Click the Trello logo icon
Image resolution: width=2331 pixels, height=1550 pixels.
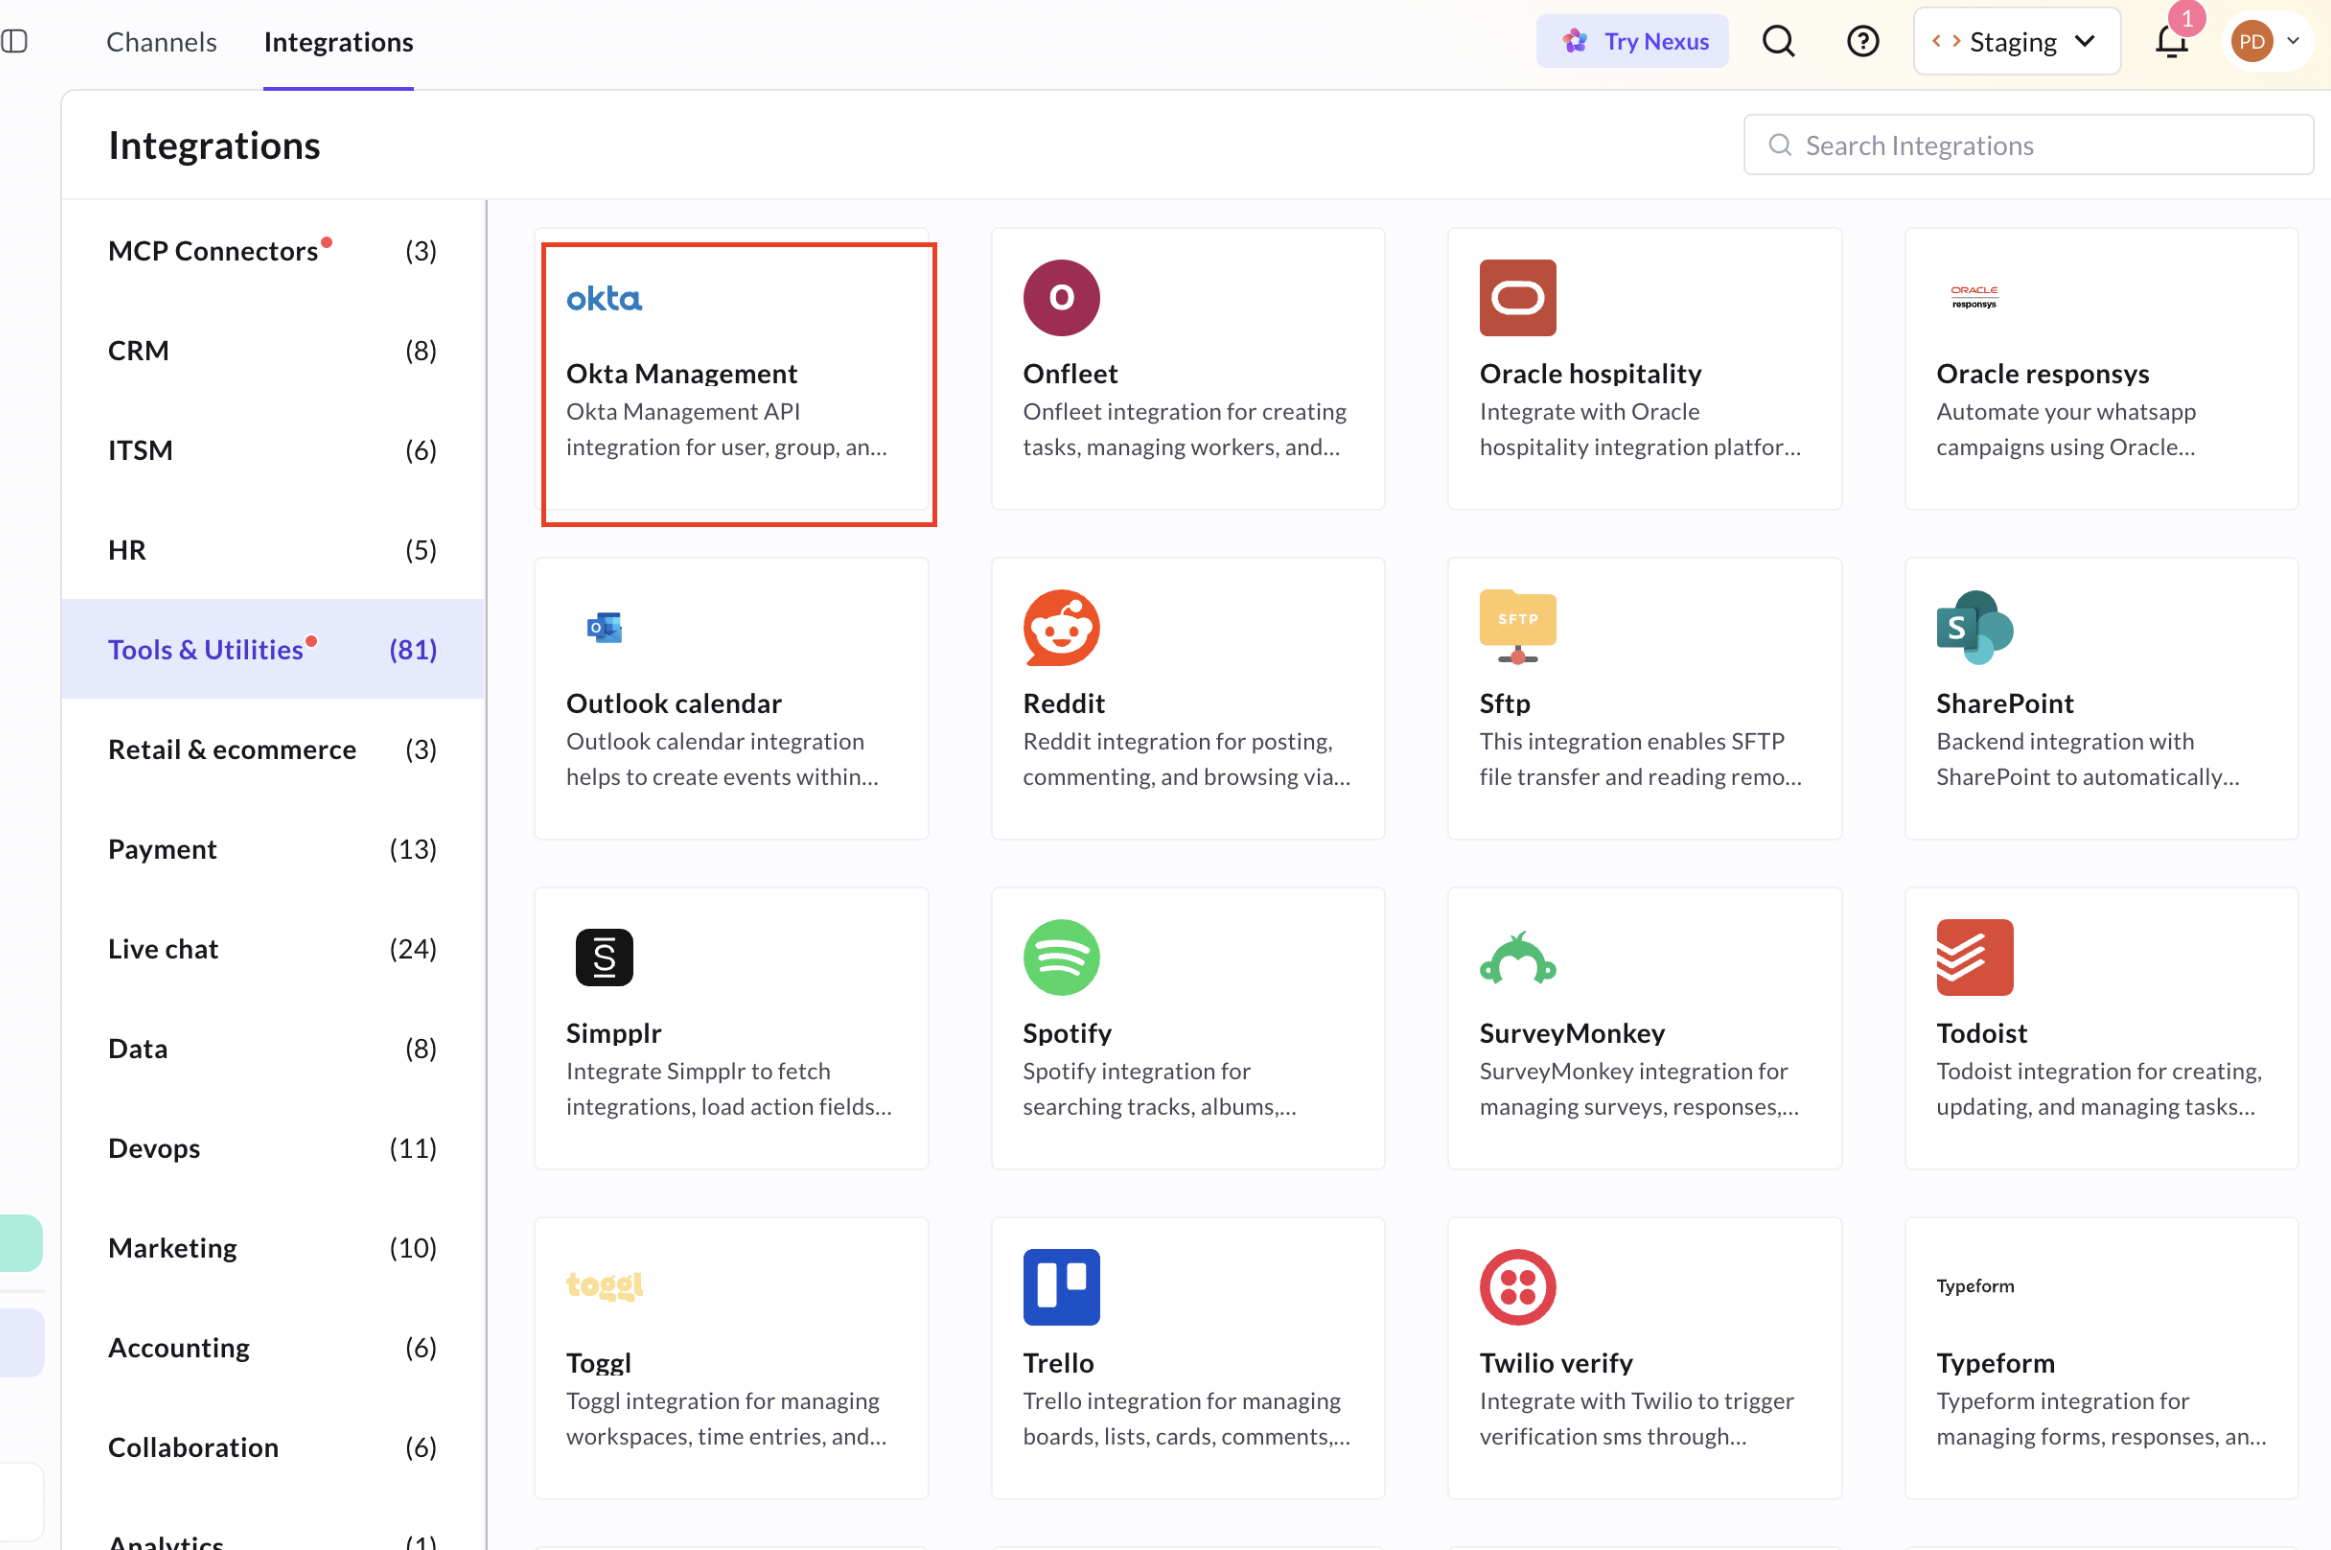(x=1061, y=1288)
